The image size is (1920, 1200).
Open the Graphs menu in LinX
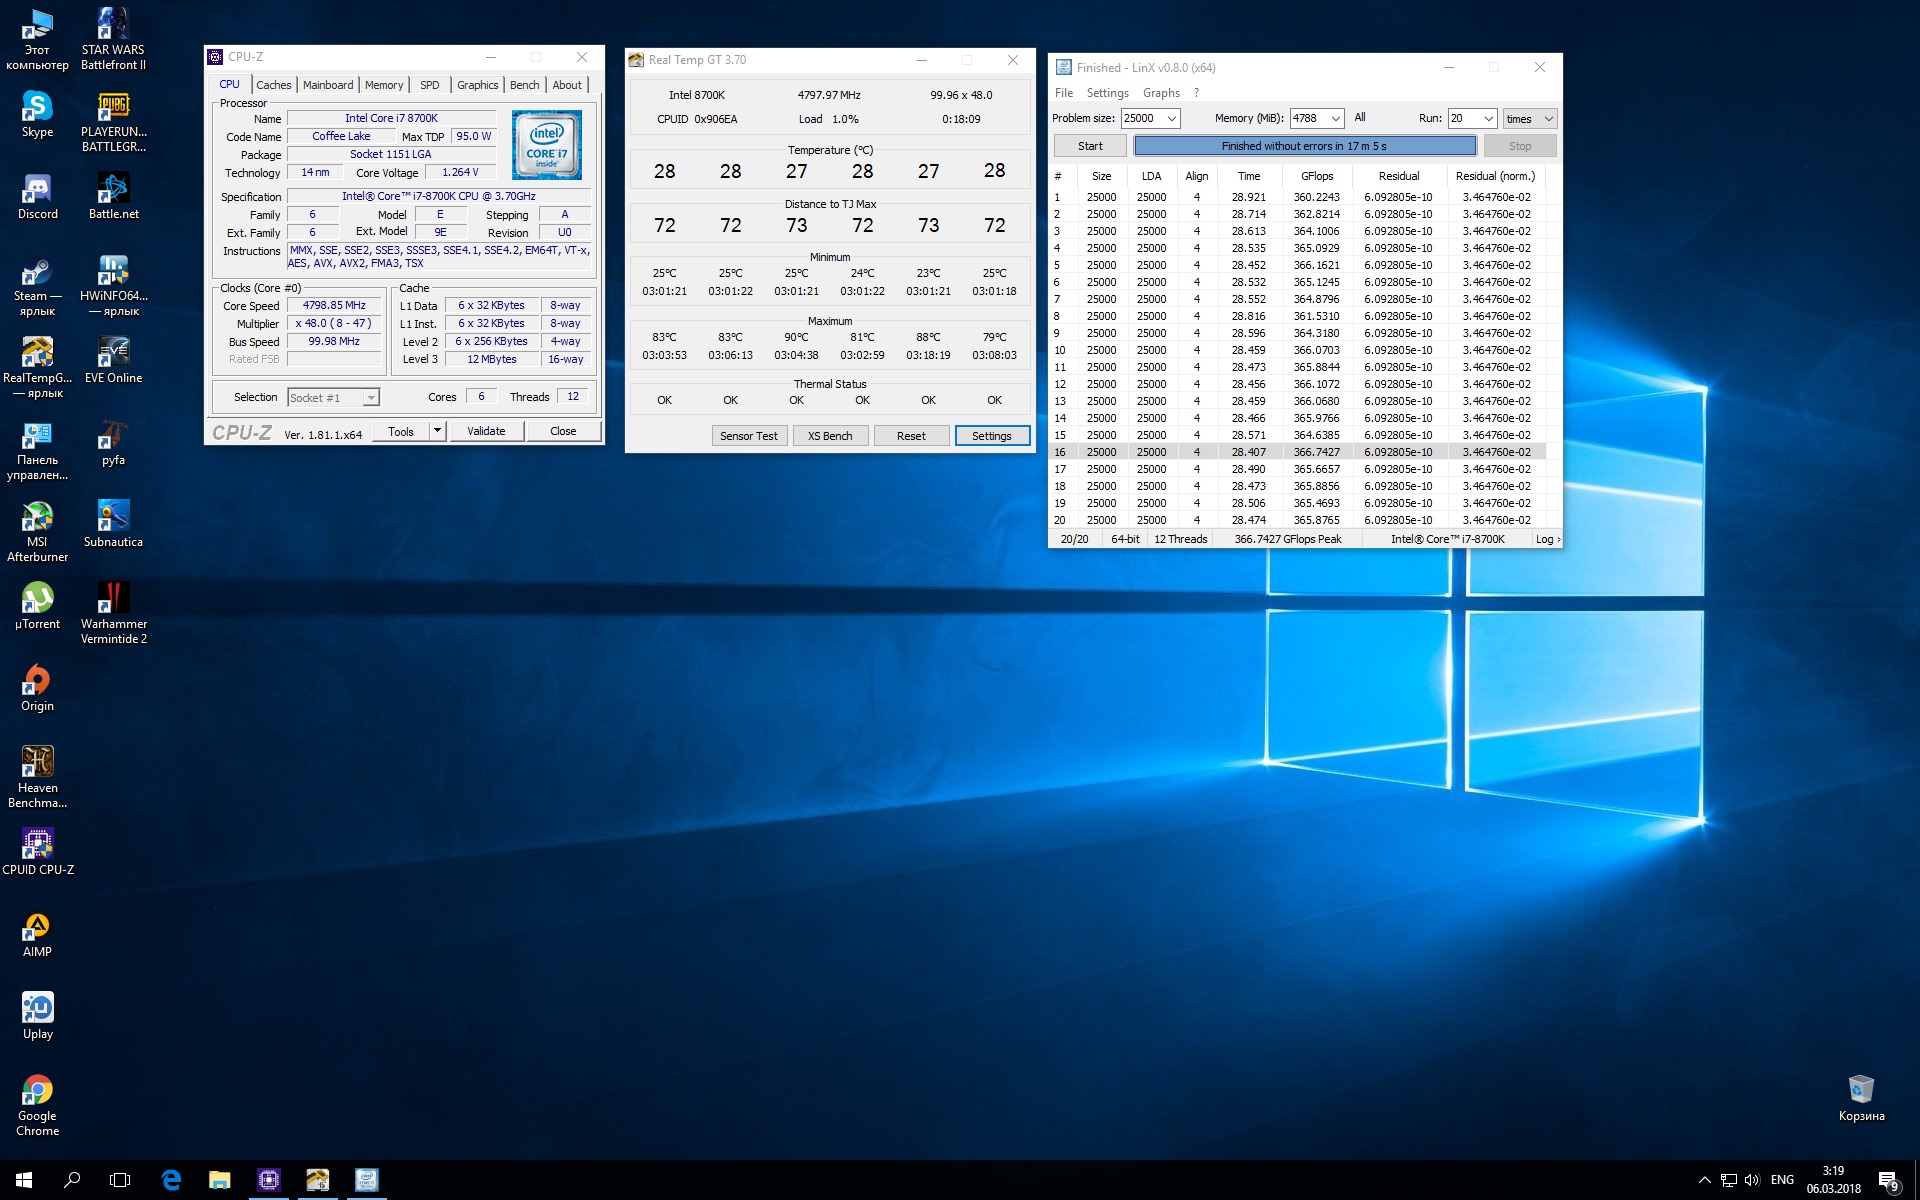coord(1161,93)
